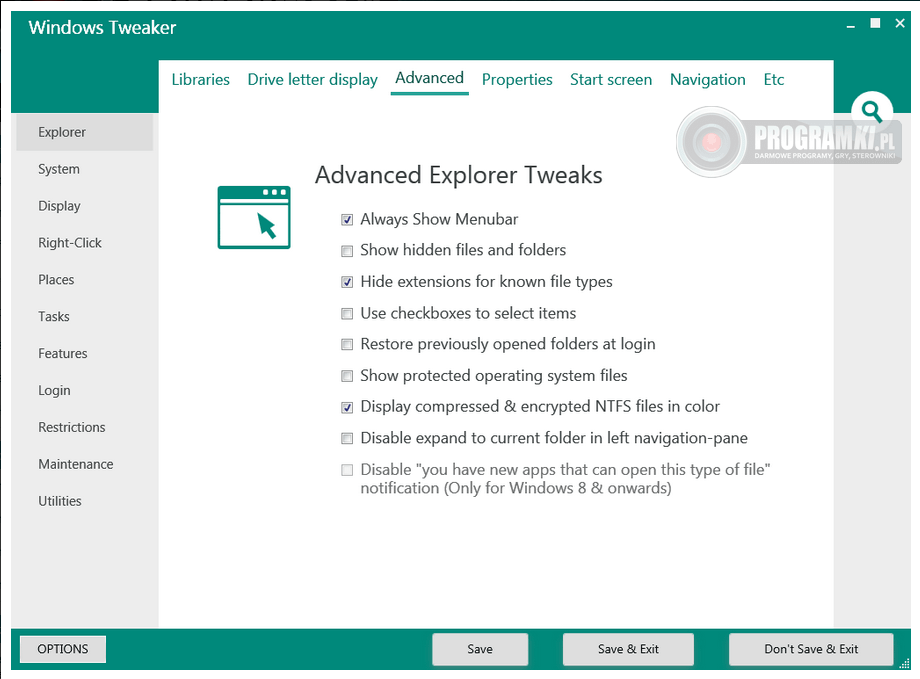This screenshot has width=920, height=679.
Task: Open the Display category
Action: [84, 206]
